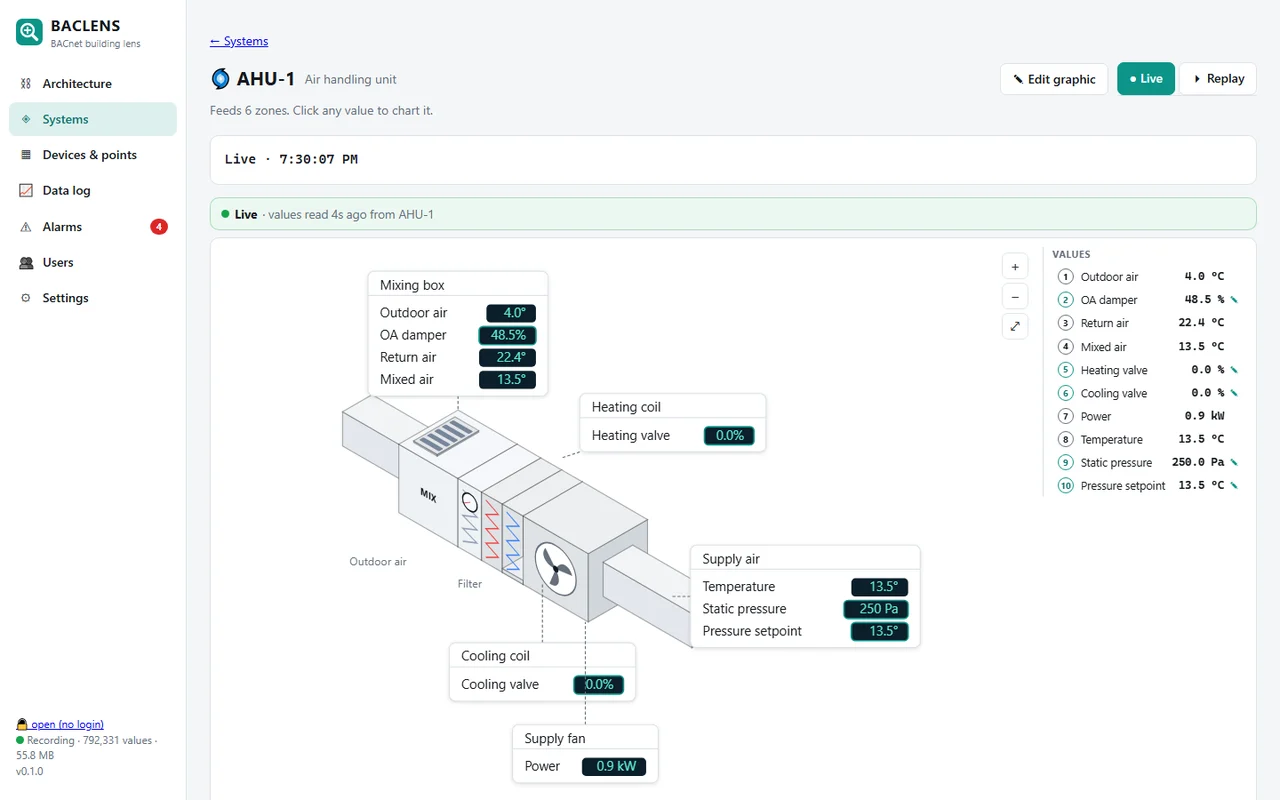The image size is (1280, 800).
Task: Open the Alarms page
Action: tap(93, 227)
